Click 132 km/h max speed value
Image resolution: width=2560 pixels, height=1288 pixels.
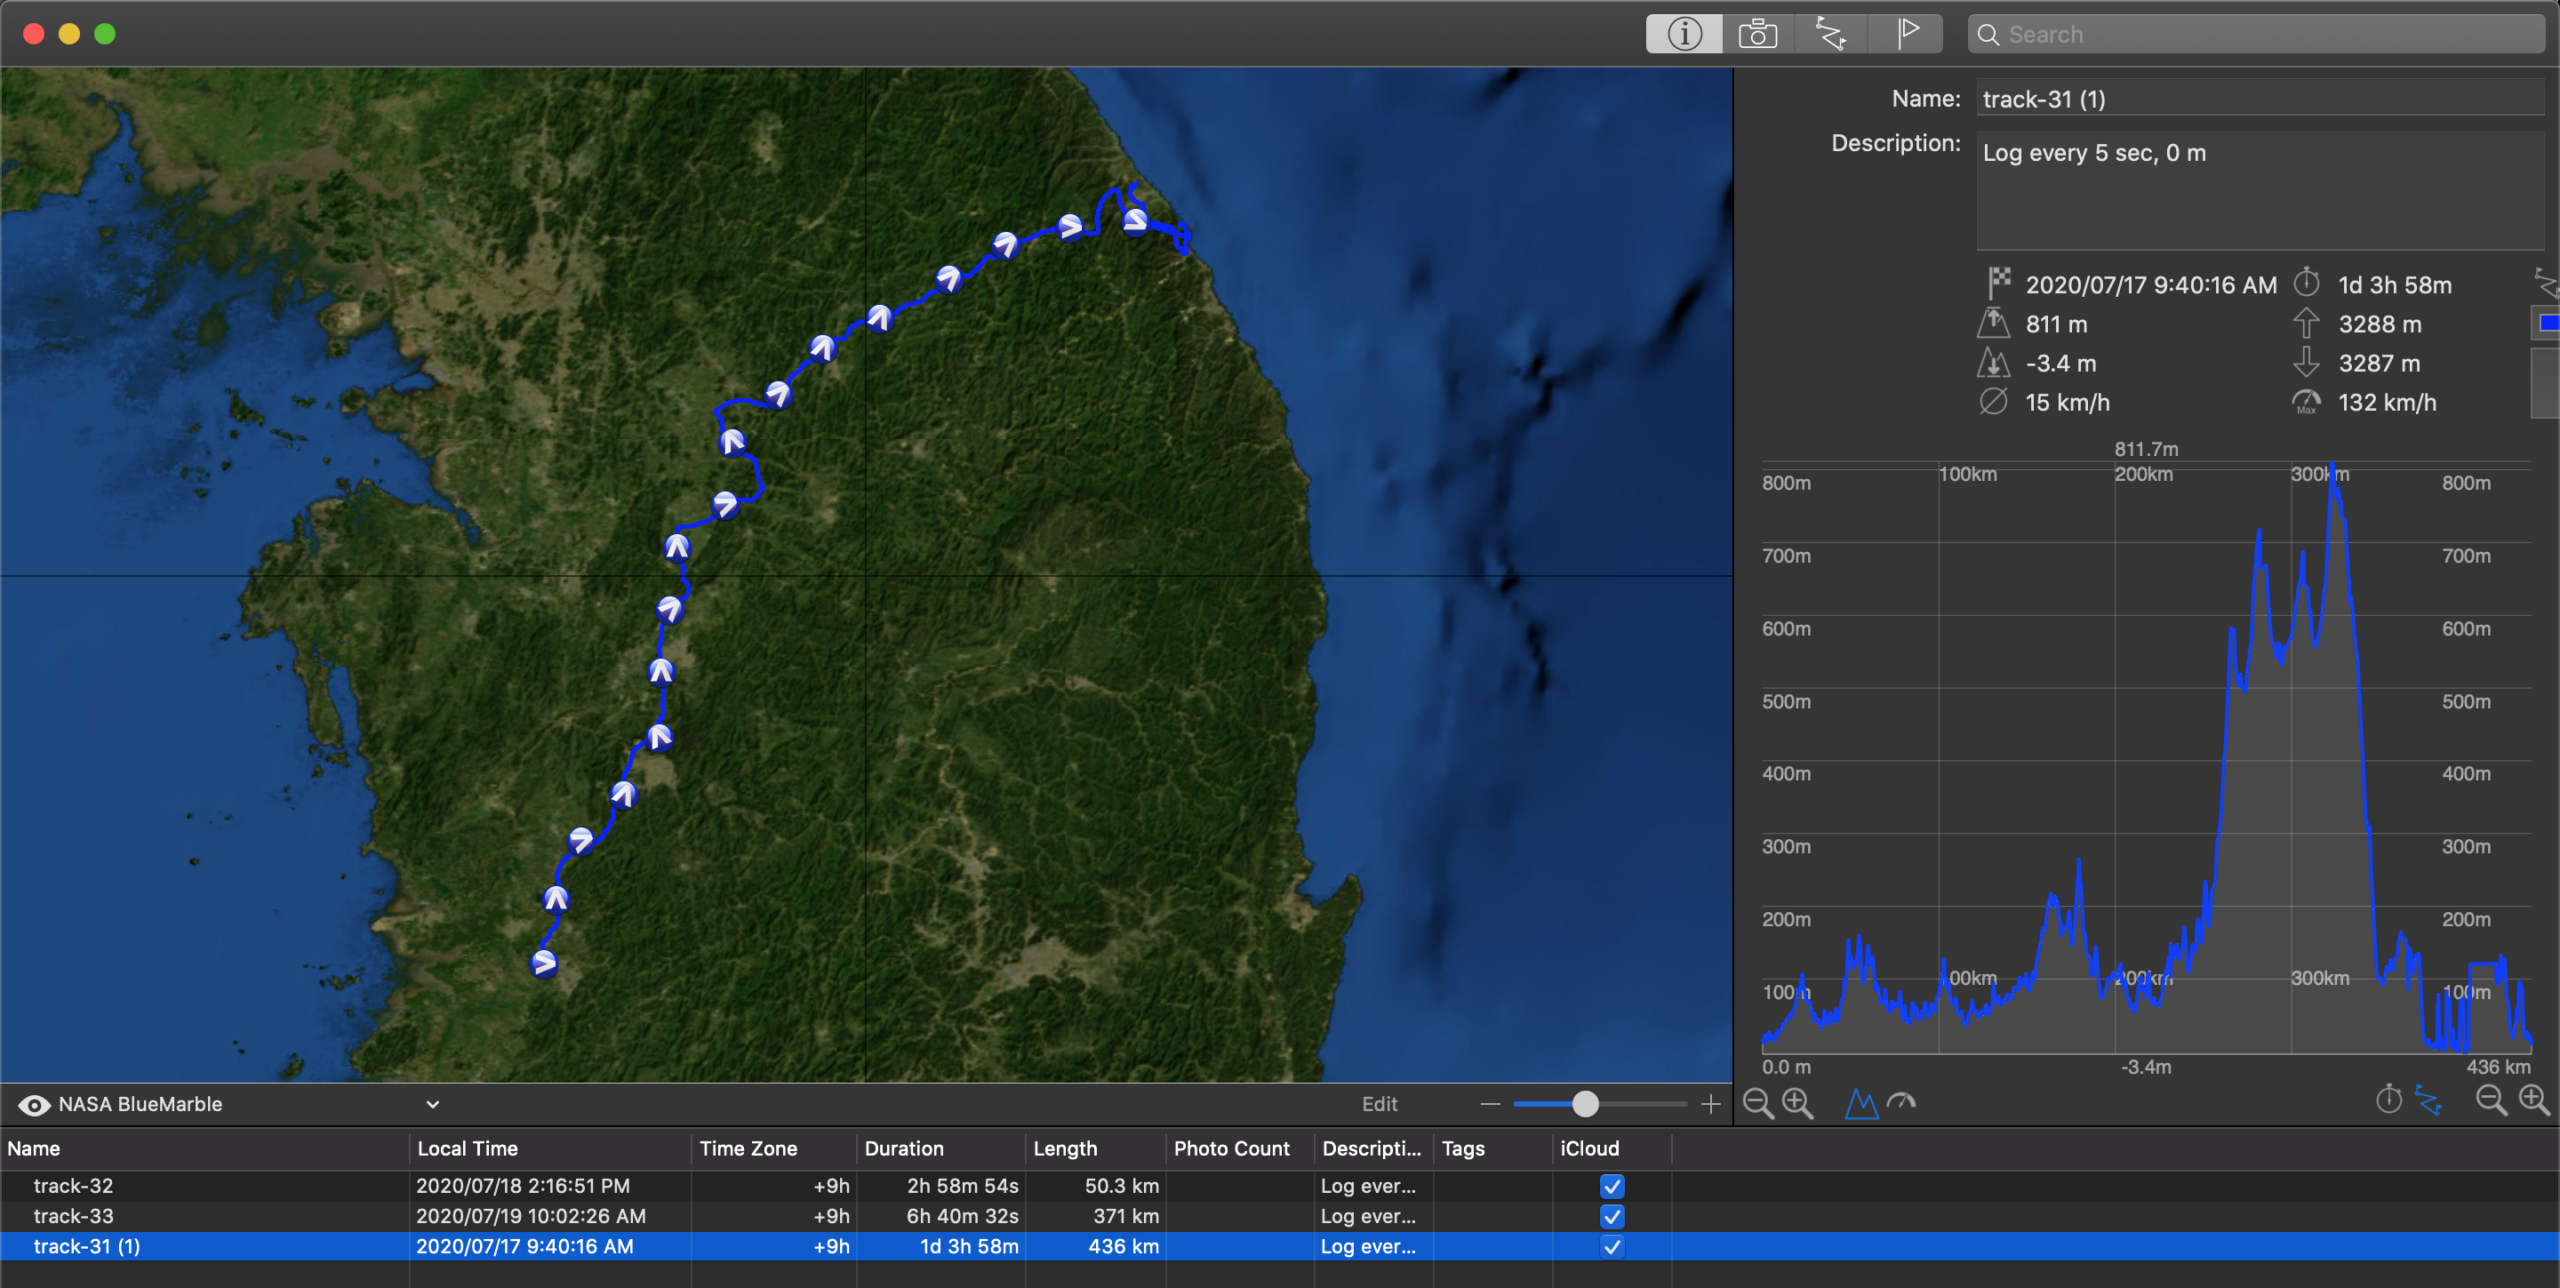pyautogui.click(x=2387, y=403)
